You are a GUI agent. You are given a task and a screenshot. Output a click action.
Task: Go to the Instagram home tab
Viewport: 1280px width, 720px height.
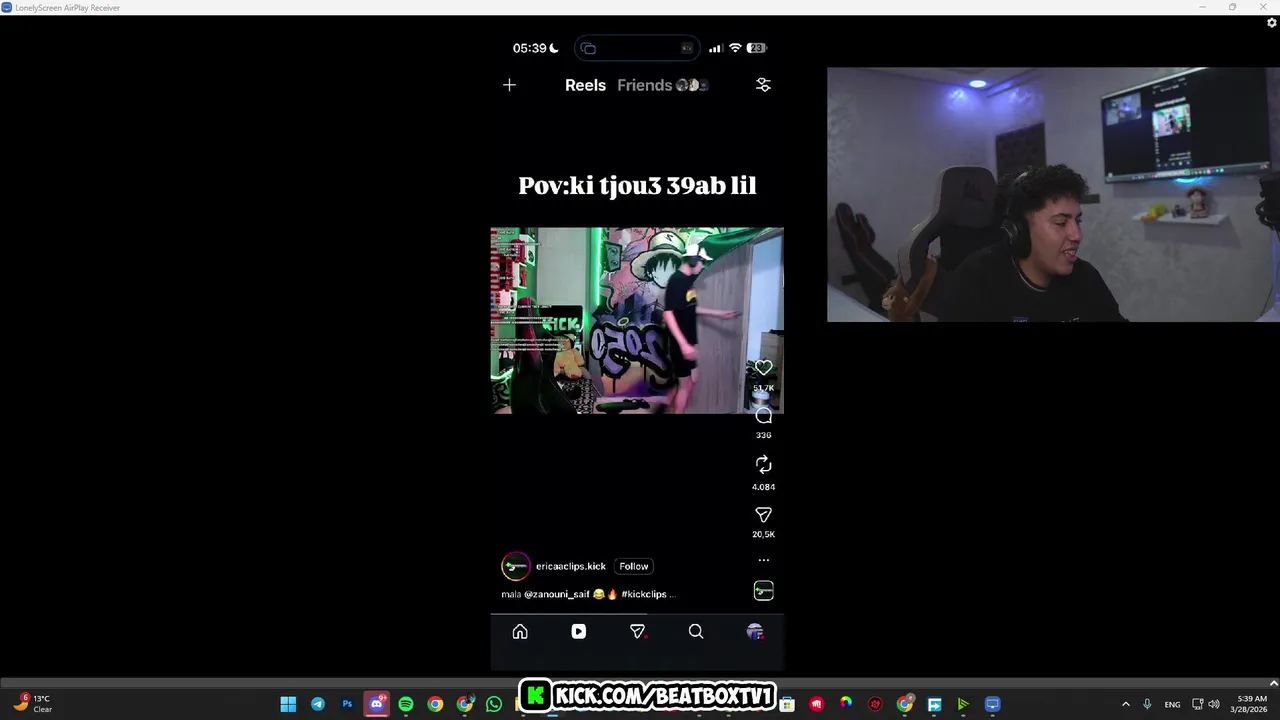[520, 631]
